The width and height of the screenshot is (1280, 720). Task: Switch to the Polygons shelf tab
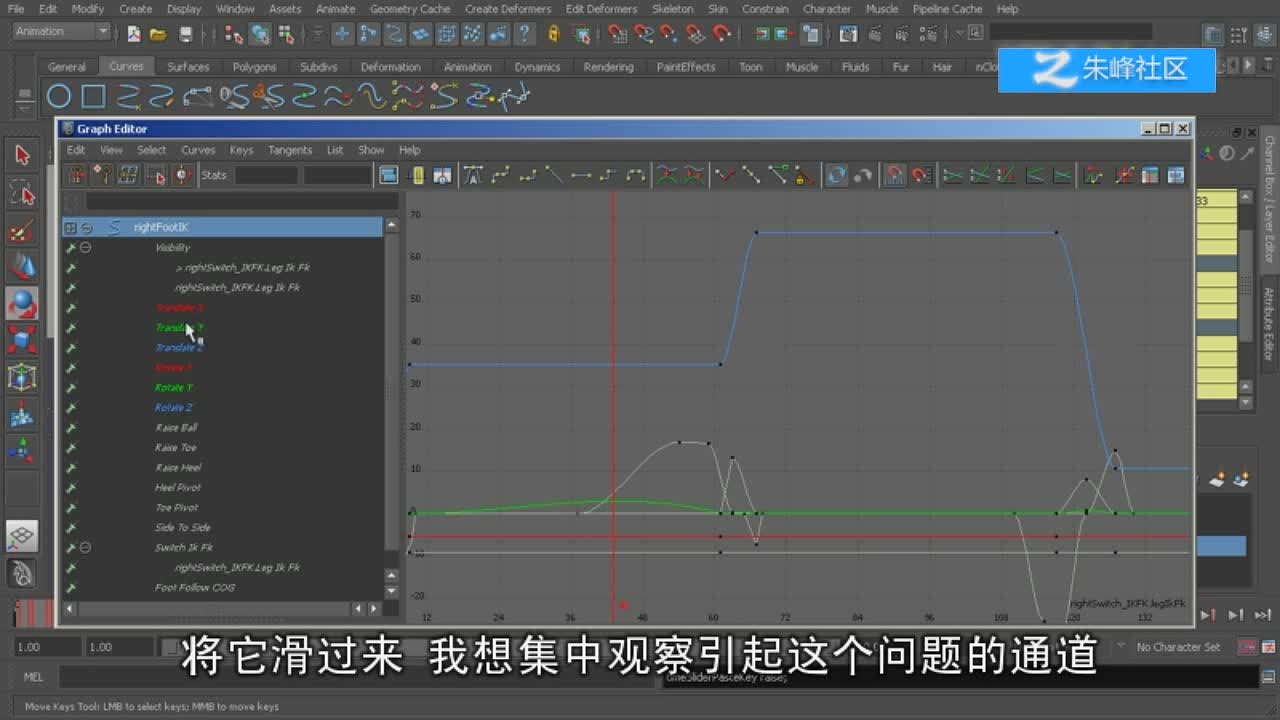point(254,67)
